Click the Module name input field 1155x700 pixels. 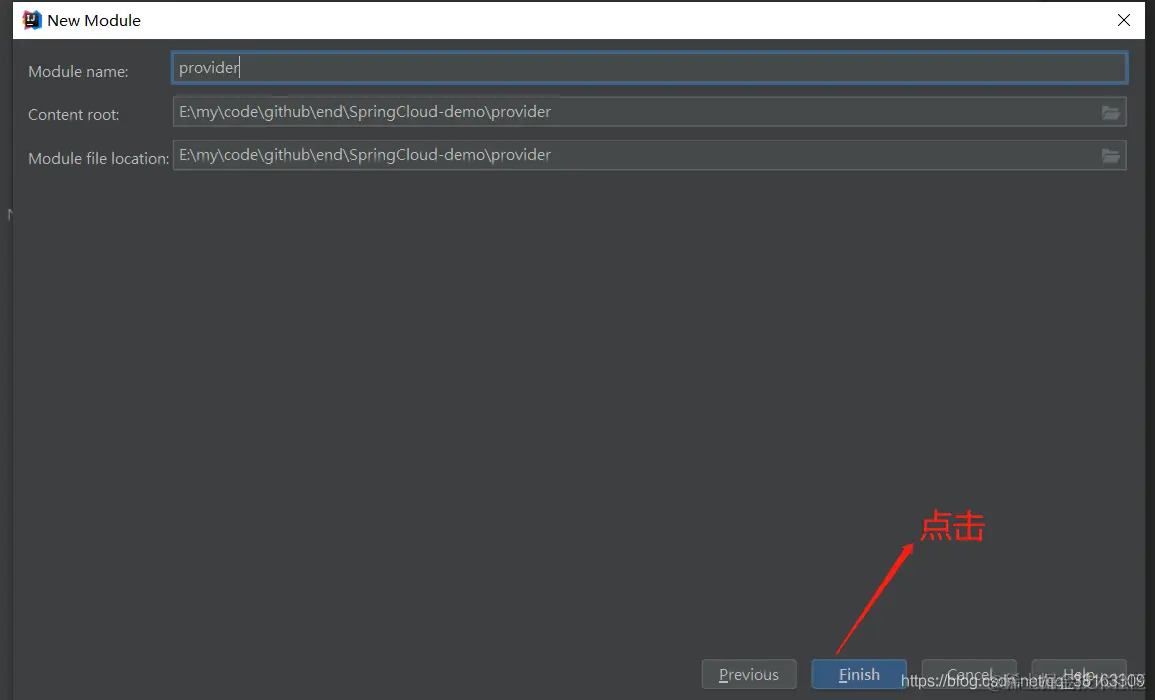pyautogui.click(x=649, y=68)
